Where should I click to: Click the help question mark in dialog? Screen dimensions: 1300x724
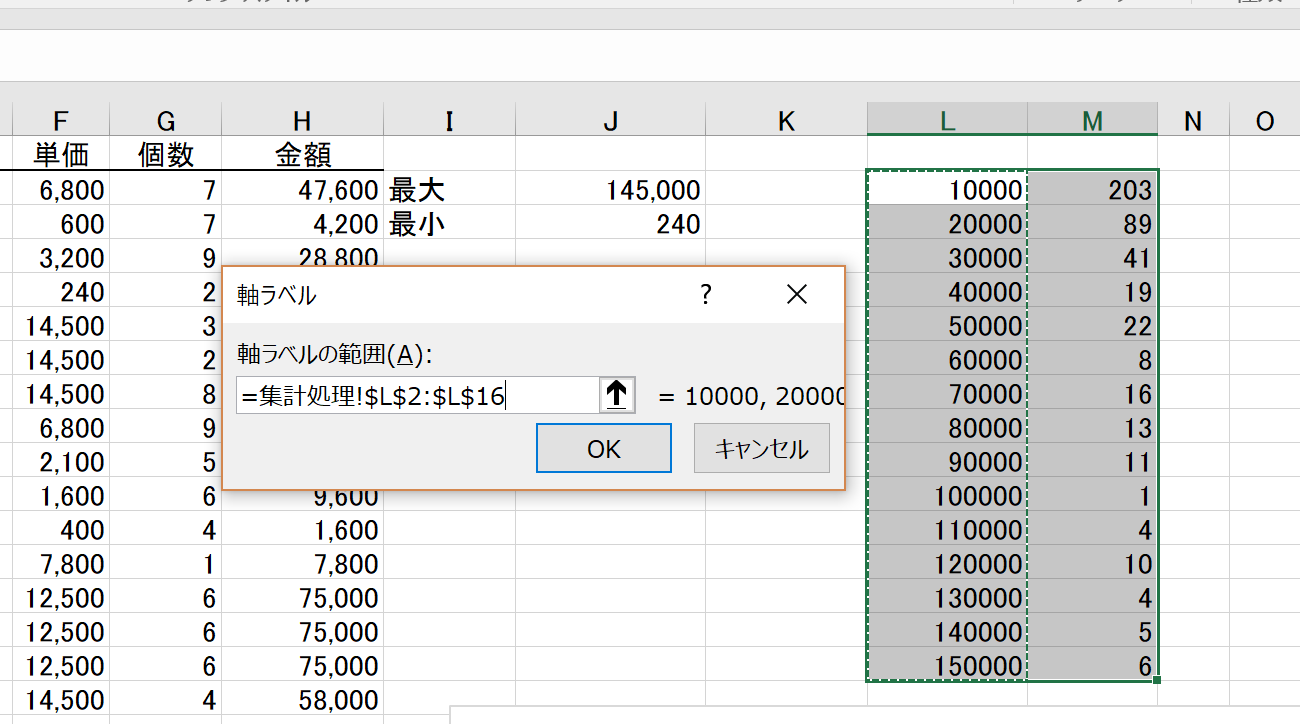(706, 294)
